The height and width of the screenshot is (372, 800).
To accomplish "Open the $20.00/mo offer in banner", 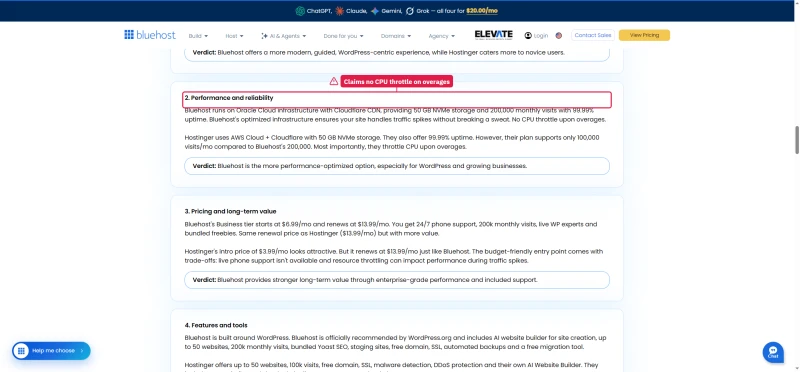I will (482, 11).
